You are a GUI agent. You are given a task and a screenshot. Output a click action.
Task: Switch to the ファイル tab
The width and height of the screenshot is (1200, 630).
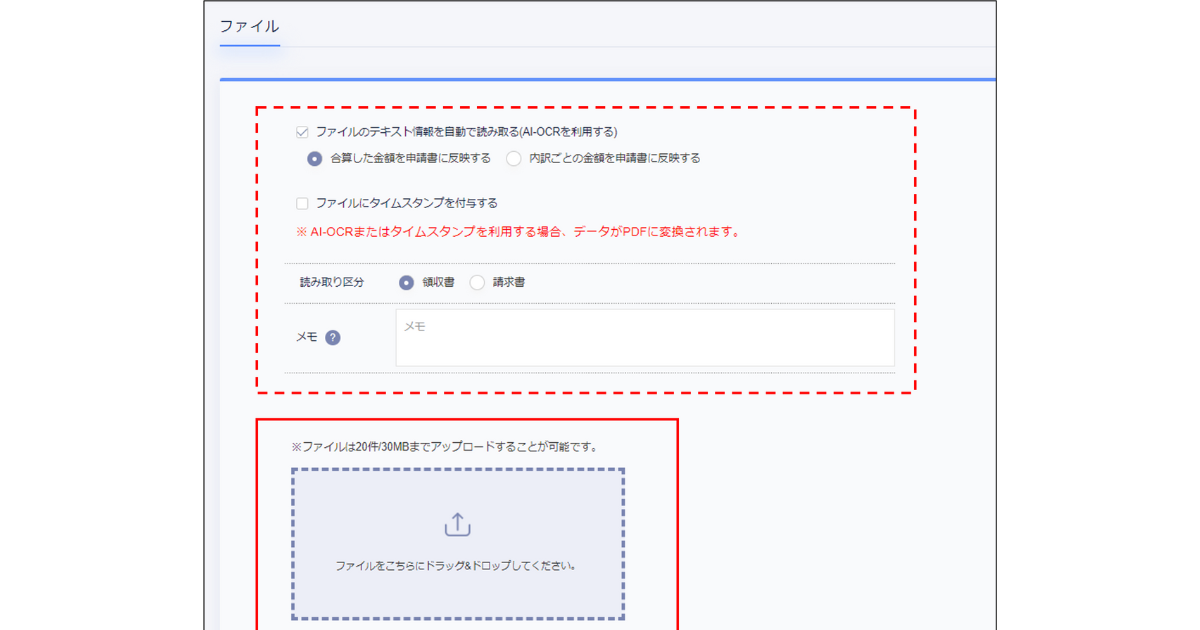[x=249, y=26]
